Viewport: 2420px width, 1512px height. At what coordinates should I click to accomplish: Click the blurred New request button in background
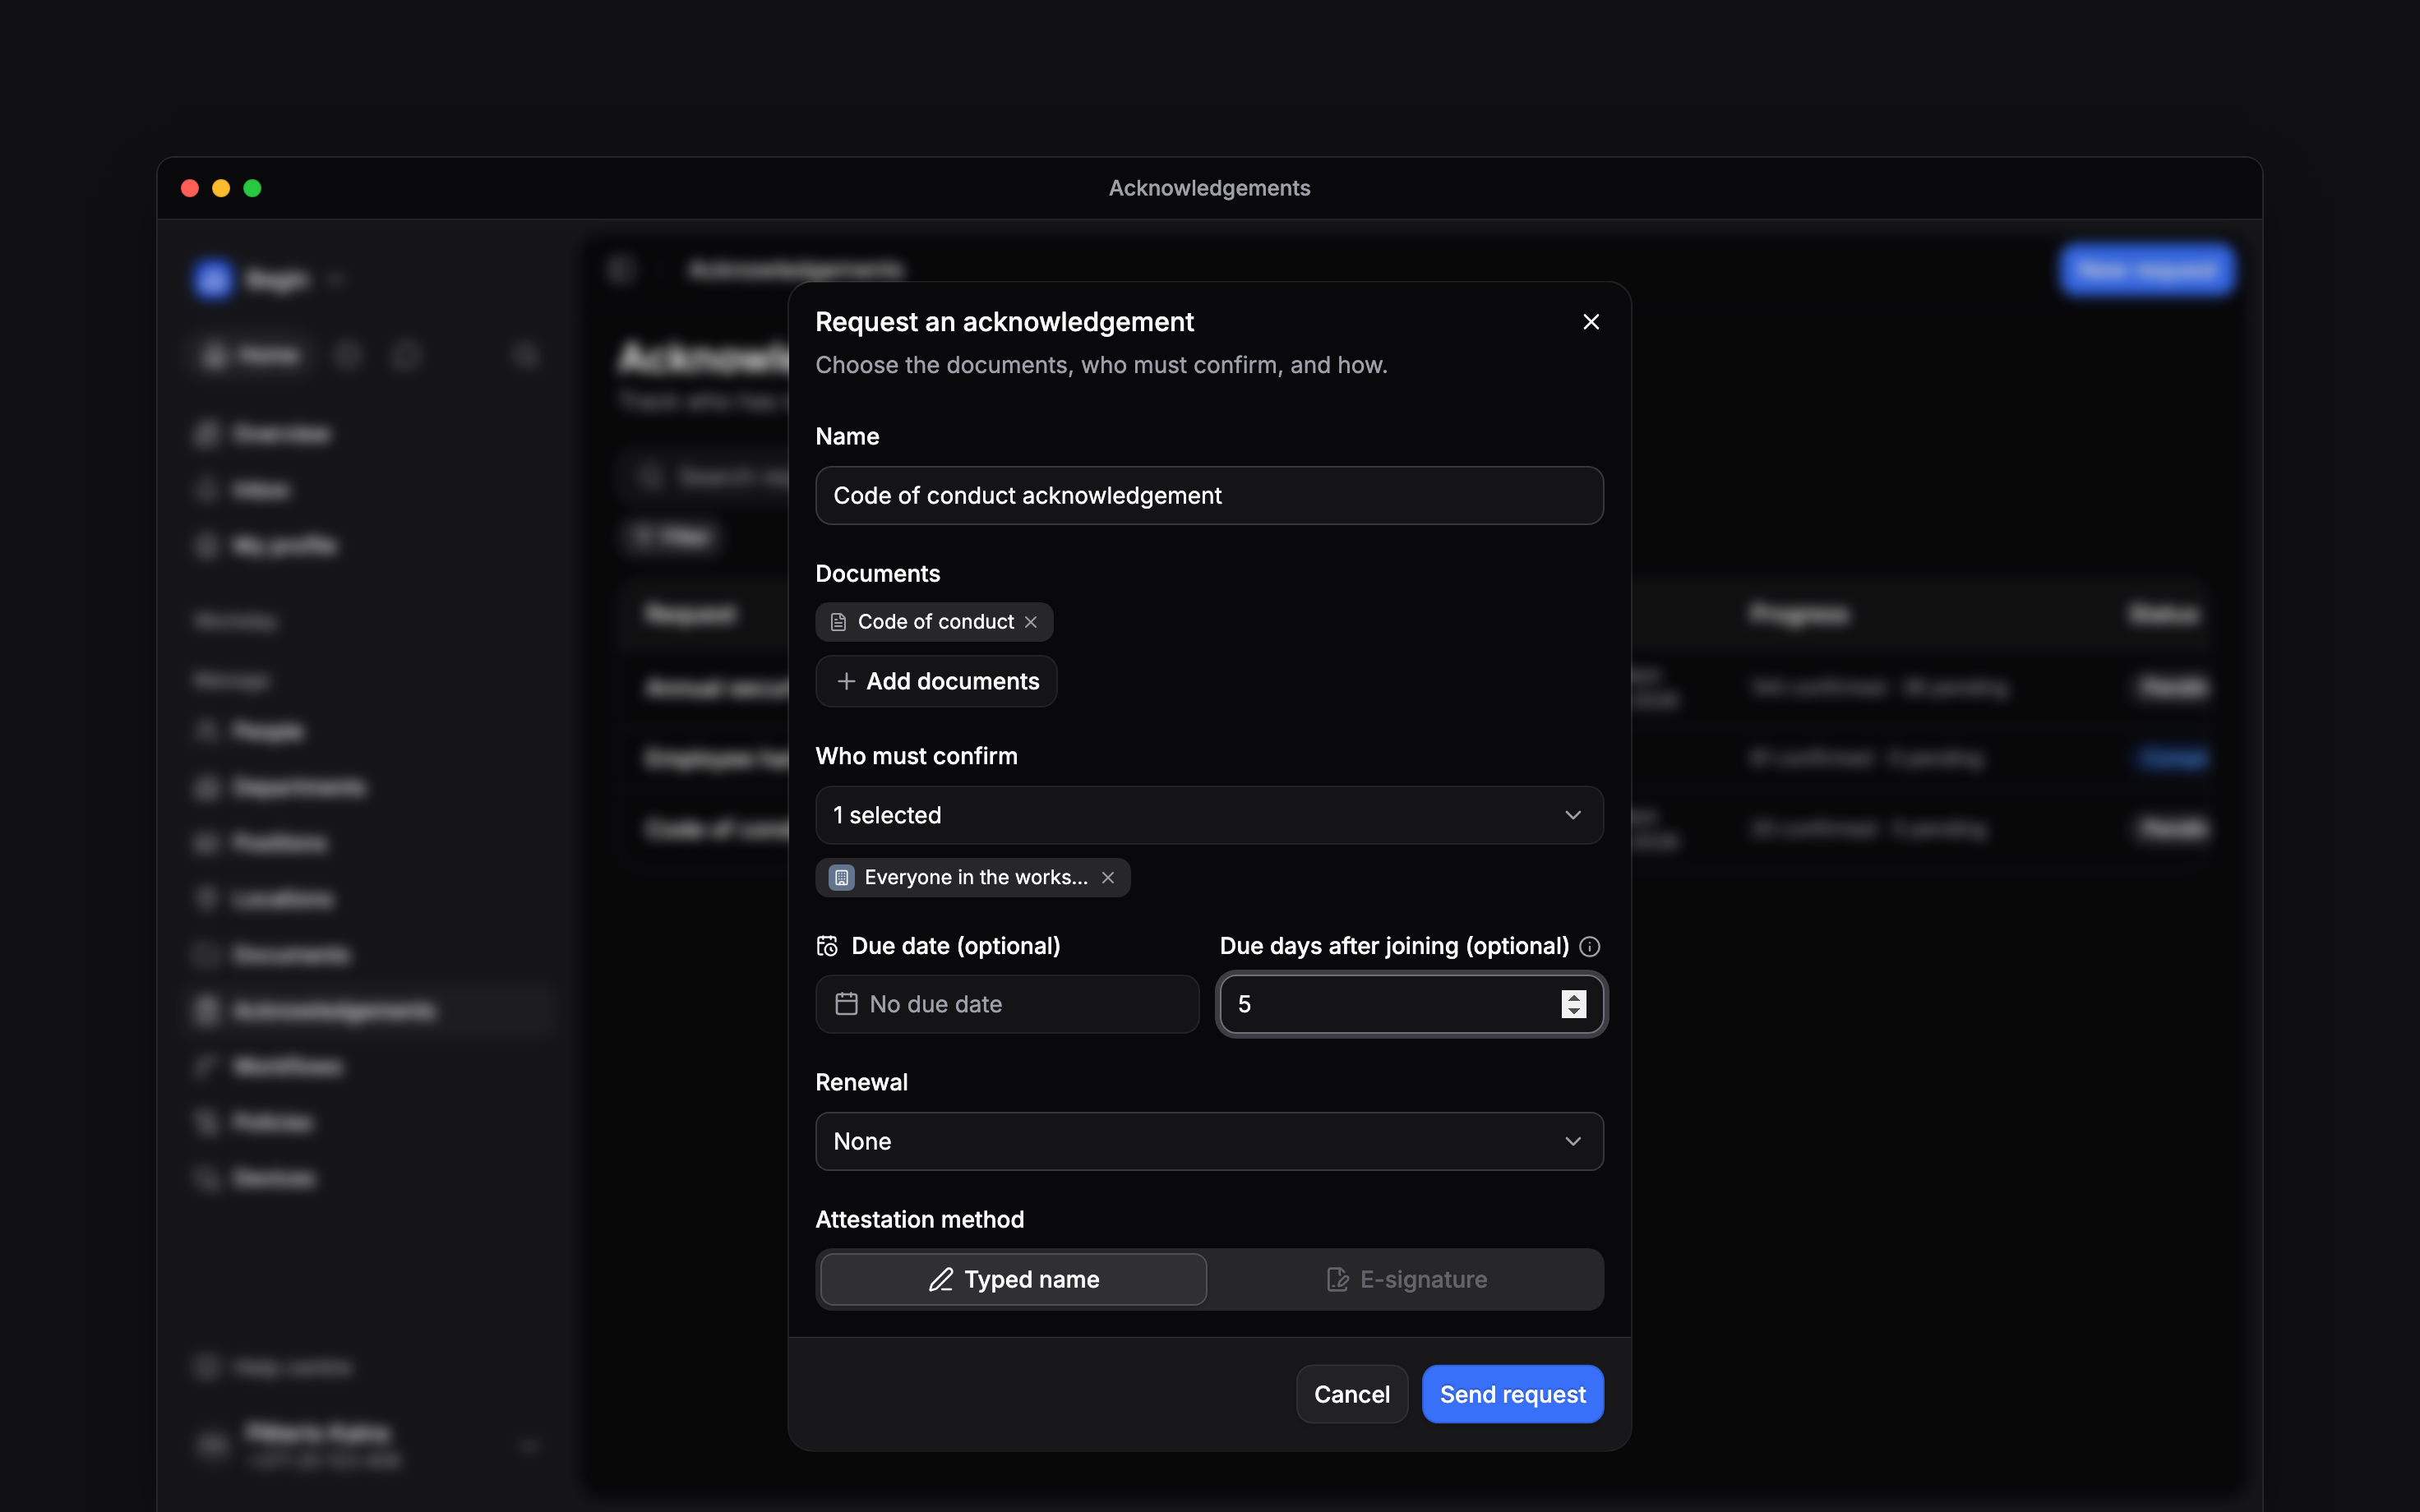(2146, 270)
